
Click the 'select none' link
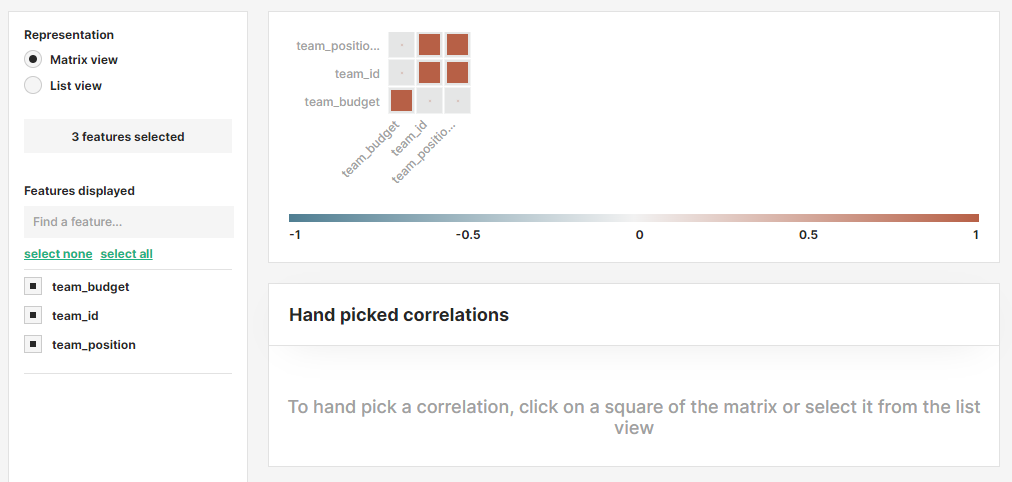click(58, 254)
